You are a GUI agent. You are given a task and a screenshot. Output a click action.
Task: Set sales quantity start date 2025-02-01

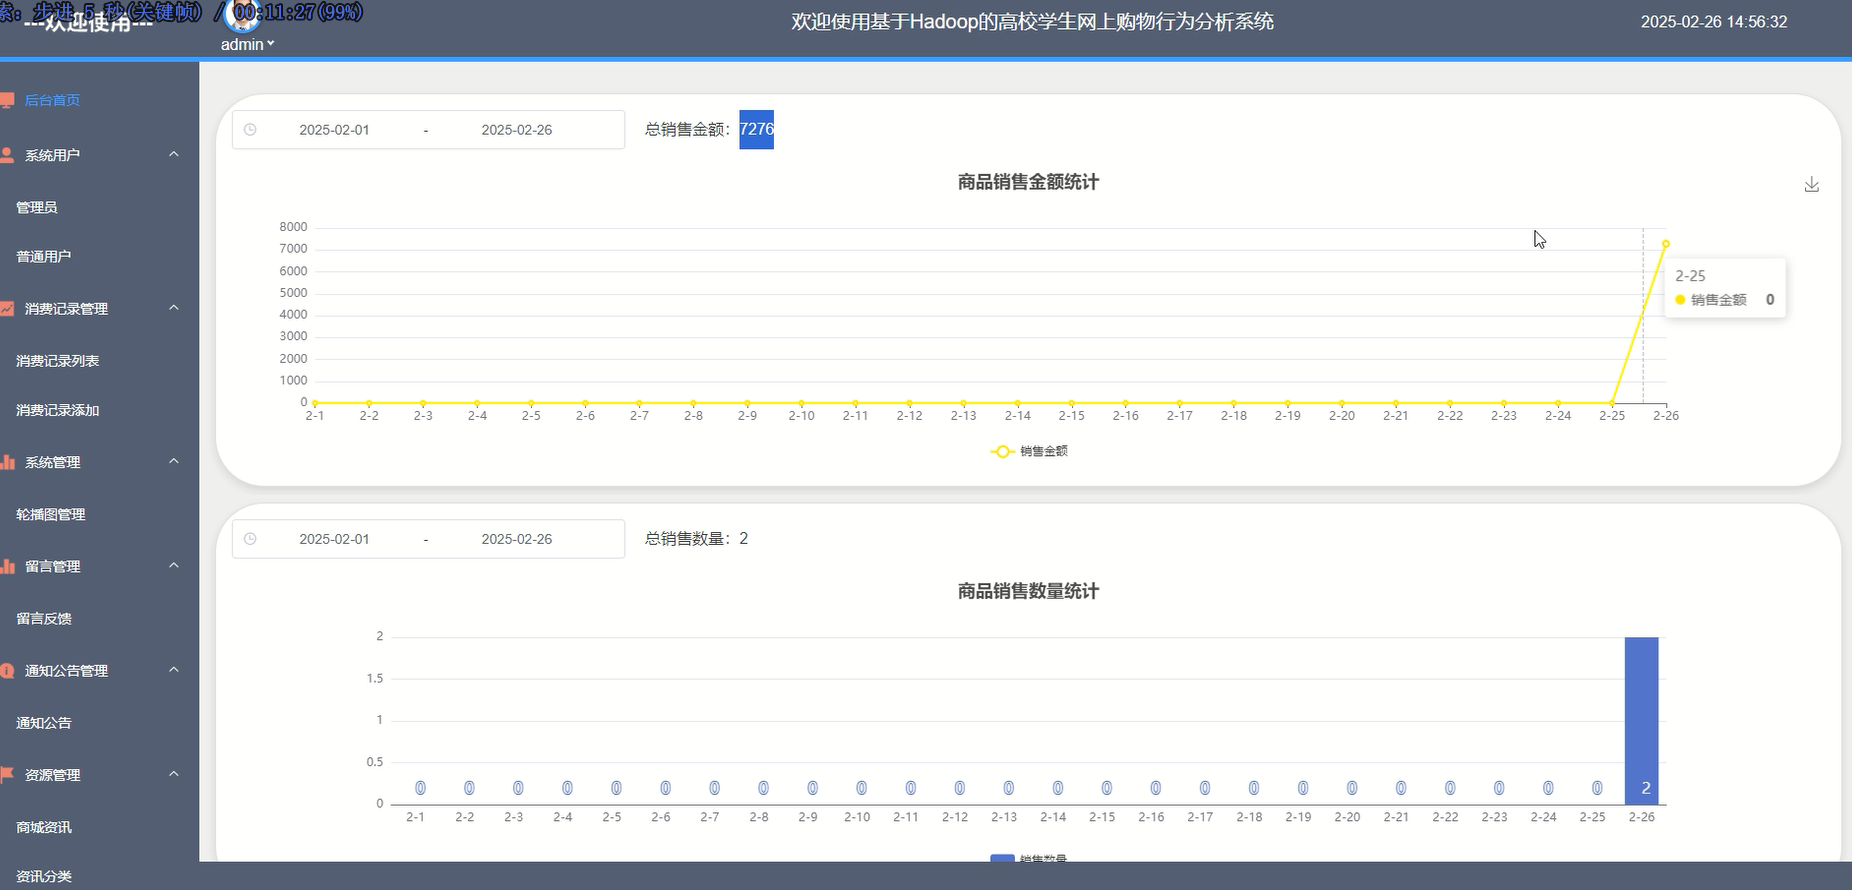[334, 539]
